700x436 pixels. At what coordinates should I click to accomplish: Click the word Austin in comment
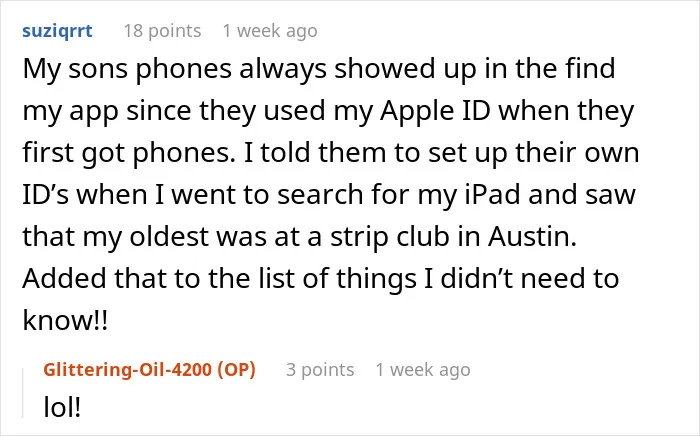[x=532, y=236]
